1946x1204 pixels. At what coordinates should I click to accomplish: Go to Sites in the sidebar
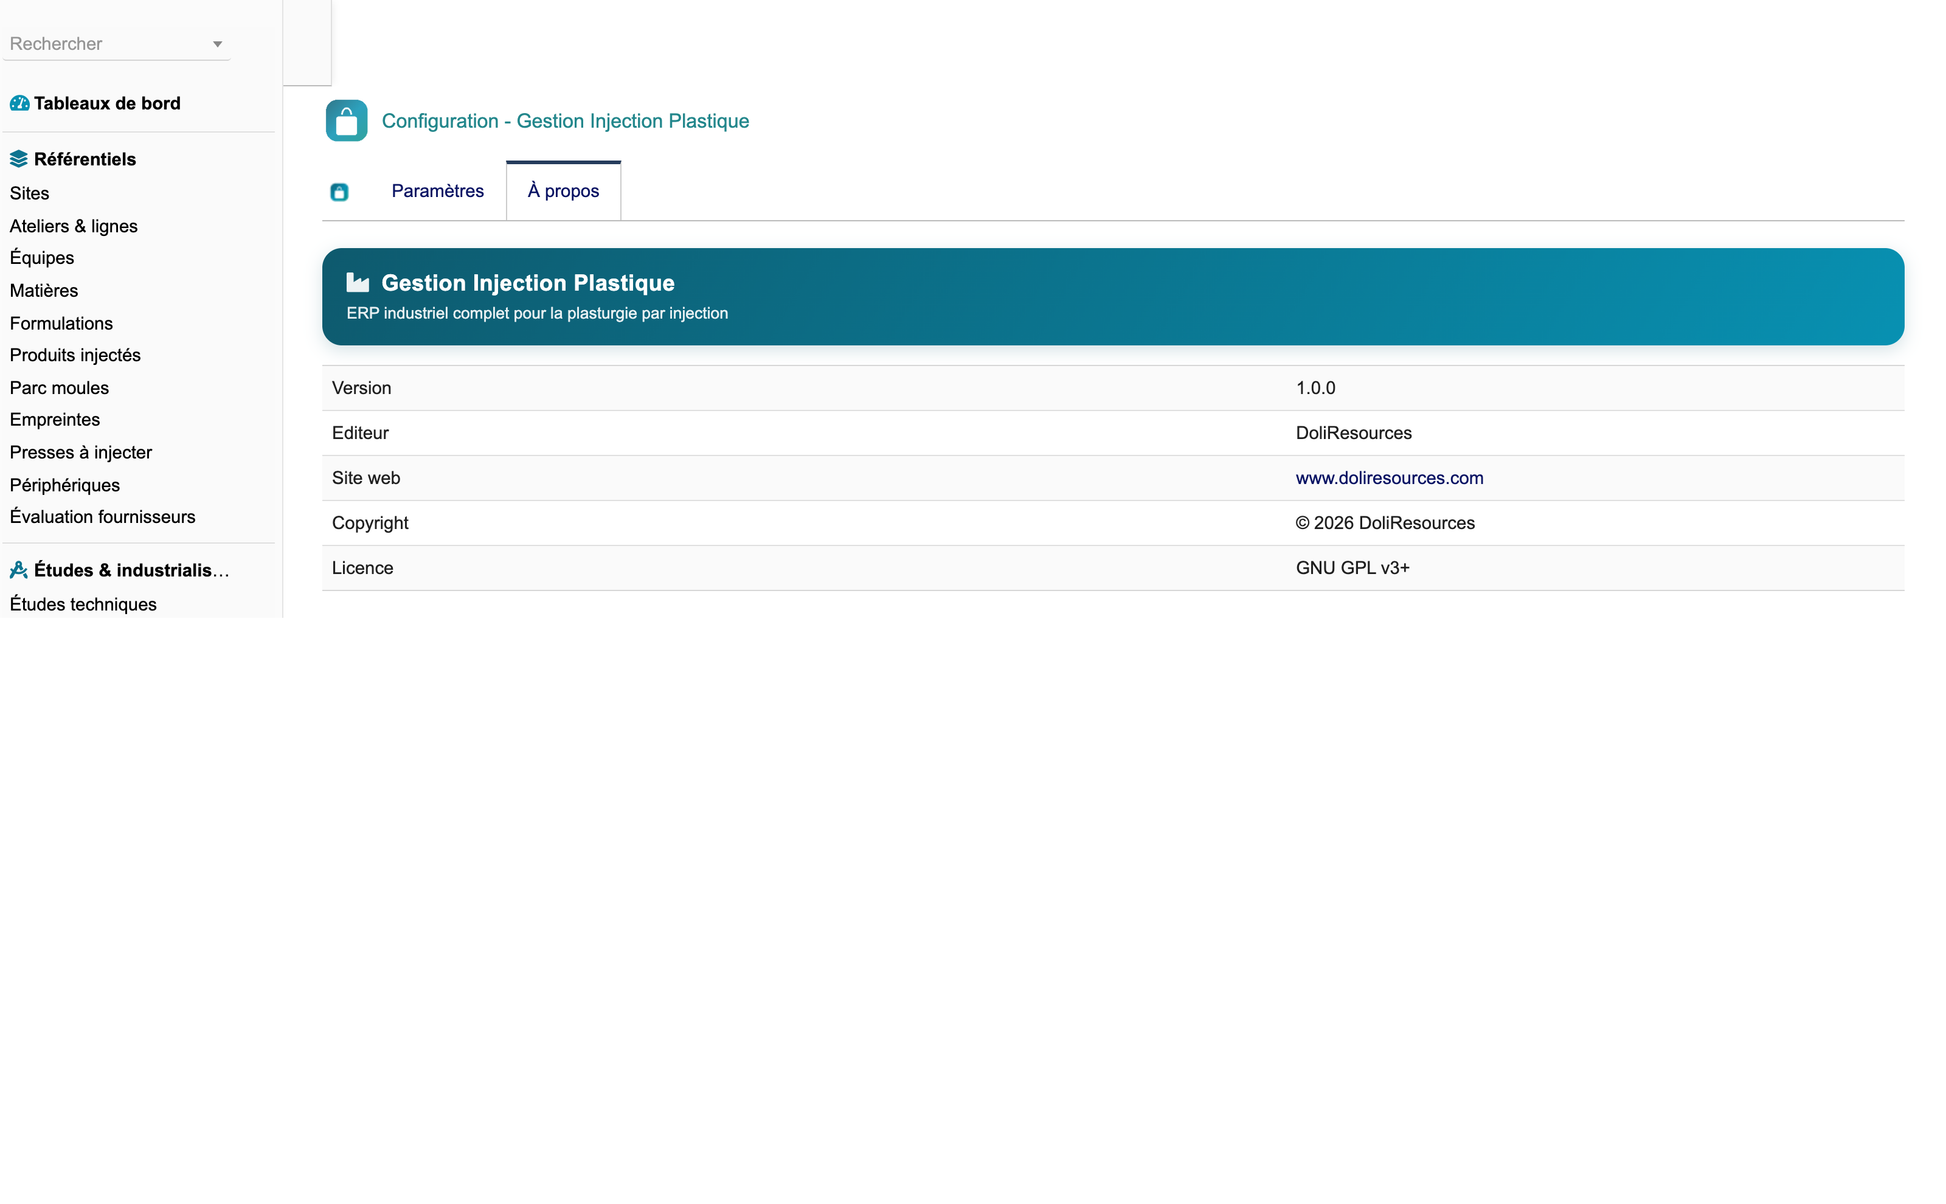(29, 193)
